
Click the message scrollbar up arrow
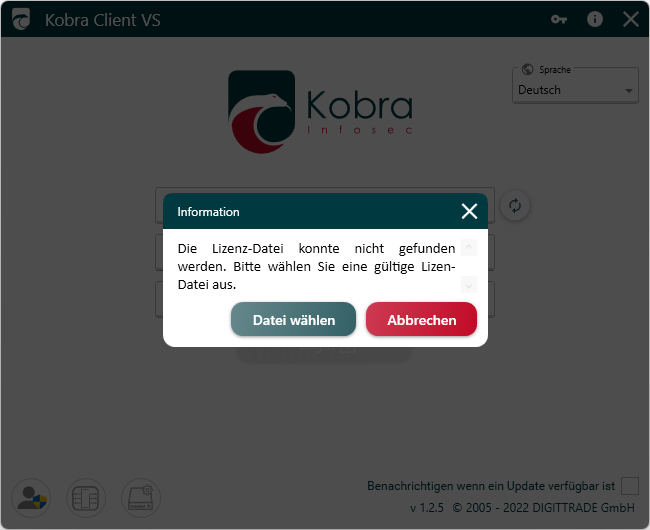coord(469,247)
